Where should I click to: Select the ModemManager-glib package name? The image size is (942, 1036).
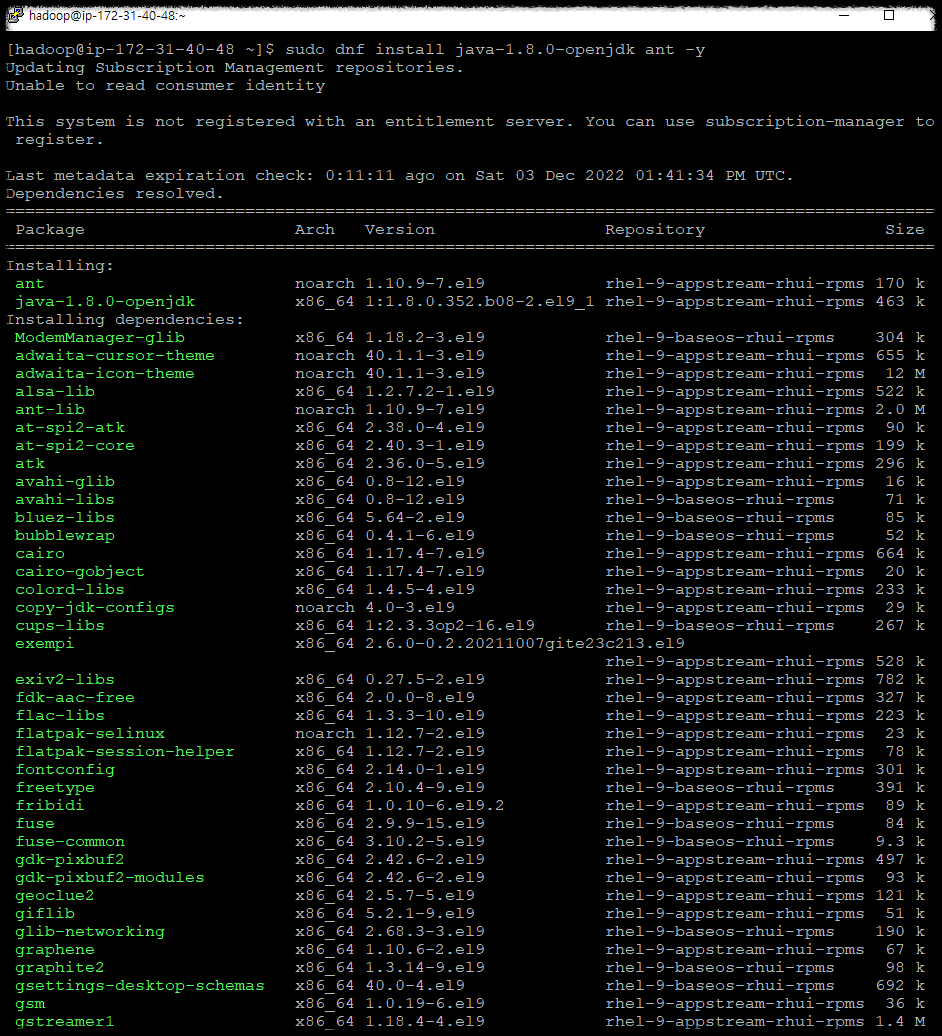pos(100,337)
